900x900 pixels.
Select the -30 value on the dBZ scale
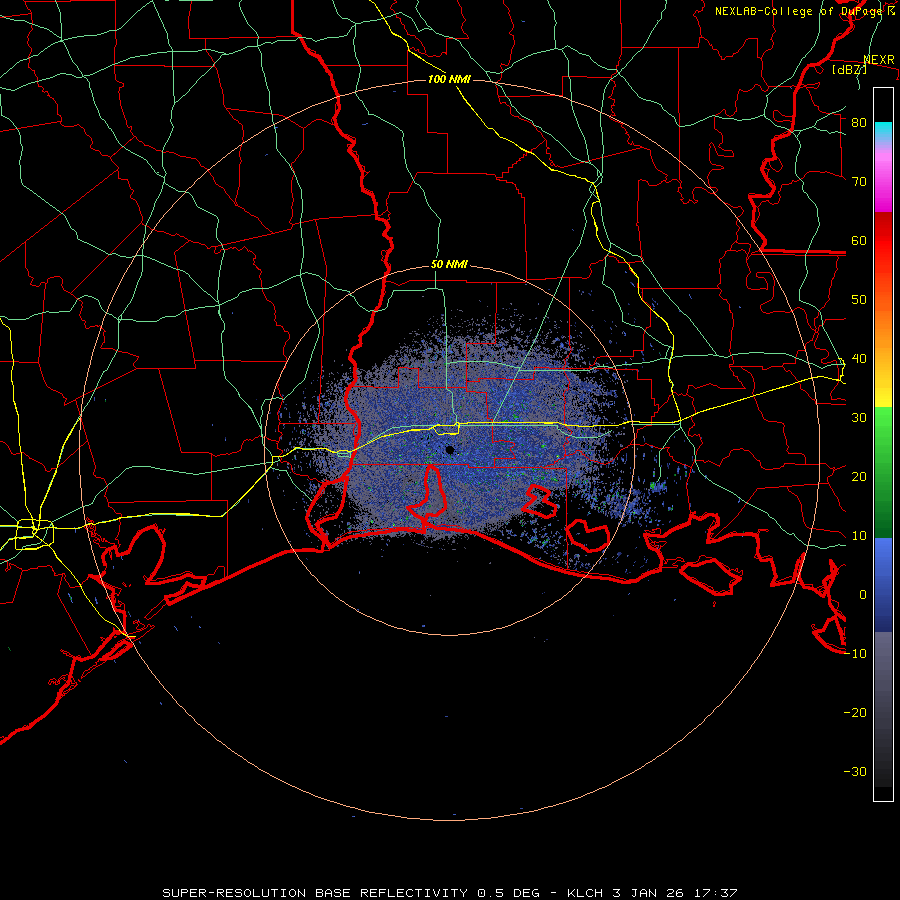click(855, 772)
